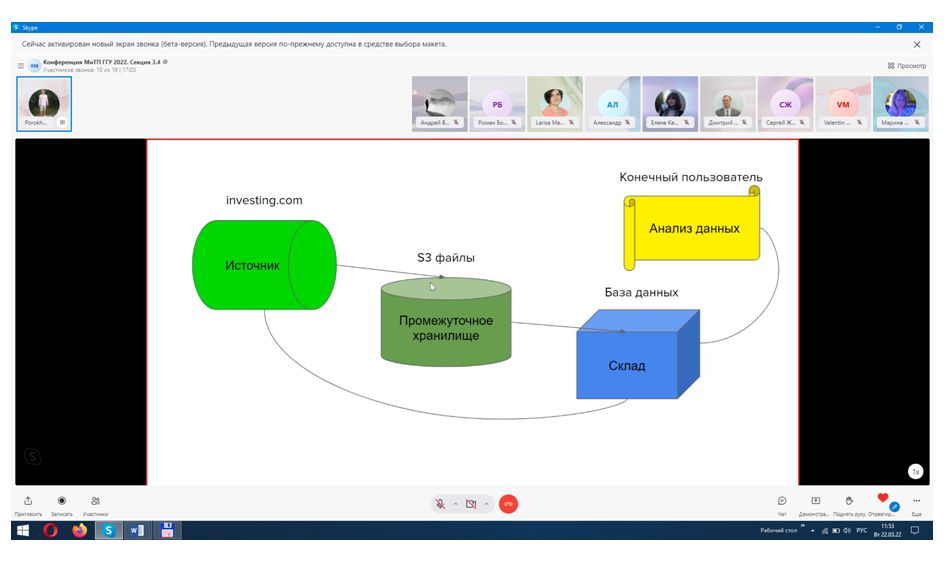Expand microphone options chevron

pos(456,504)
